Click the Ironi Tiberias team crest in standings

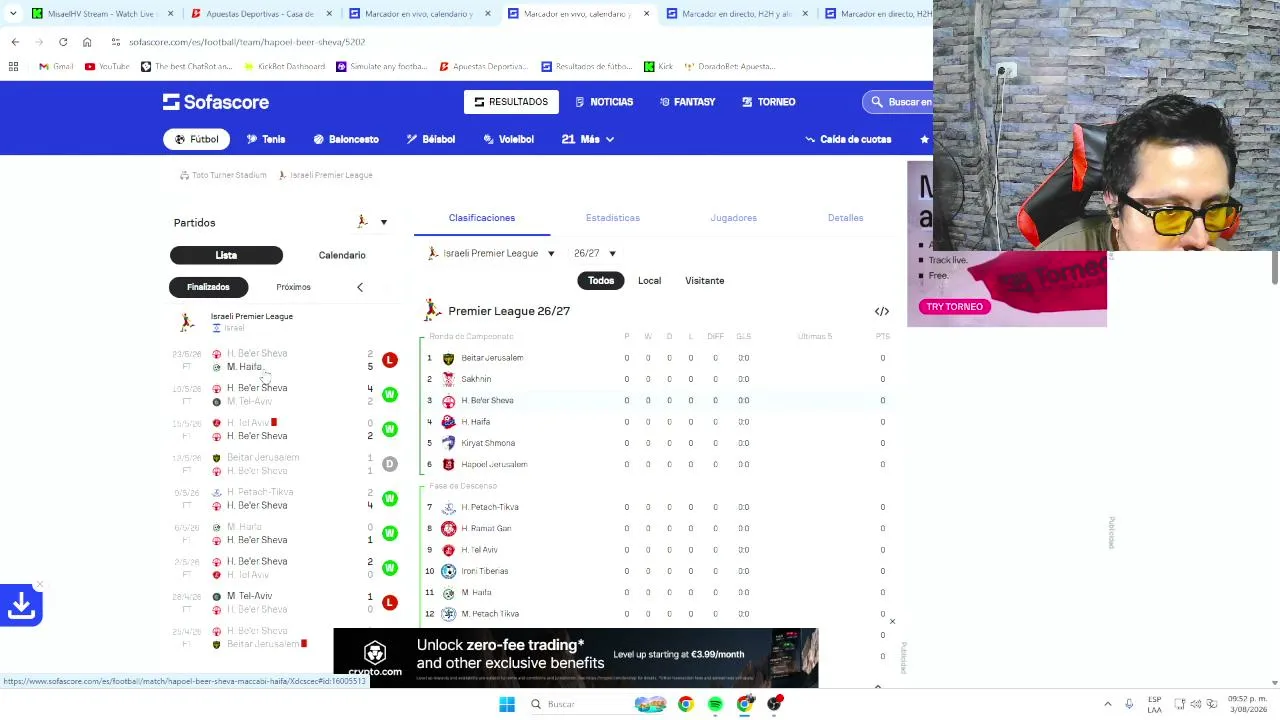pos(449,571)
